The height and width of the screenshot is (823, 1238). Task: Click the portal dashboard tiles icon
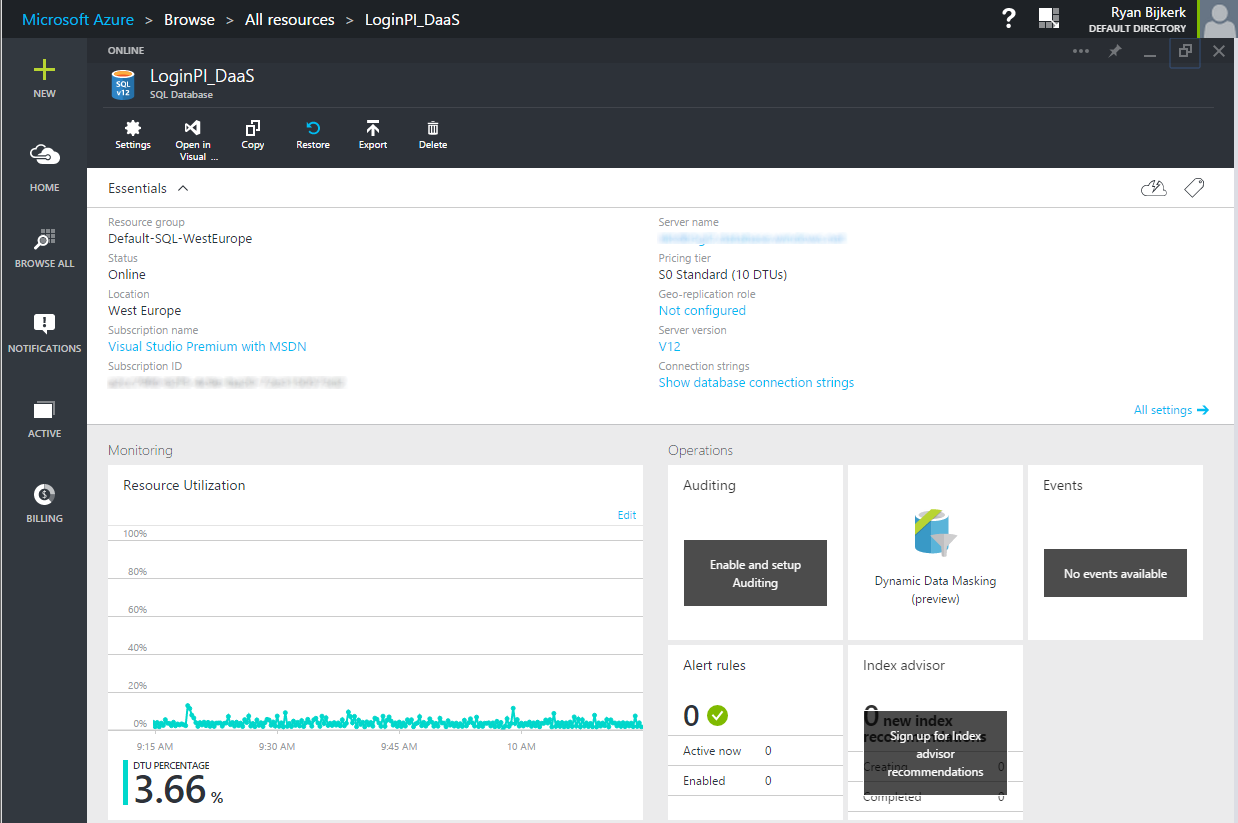1049,18
